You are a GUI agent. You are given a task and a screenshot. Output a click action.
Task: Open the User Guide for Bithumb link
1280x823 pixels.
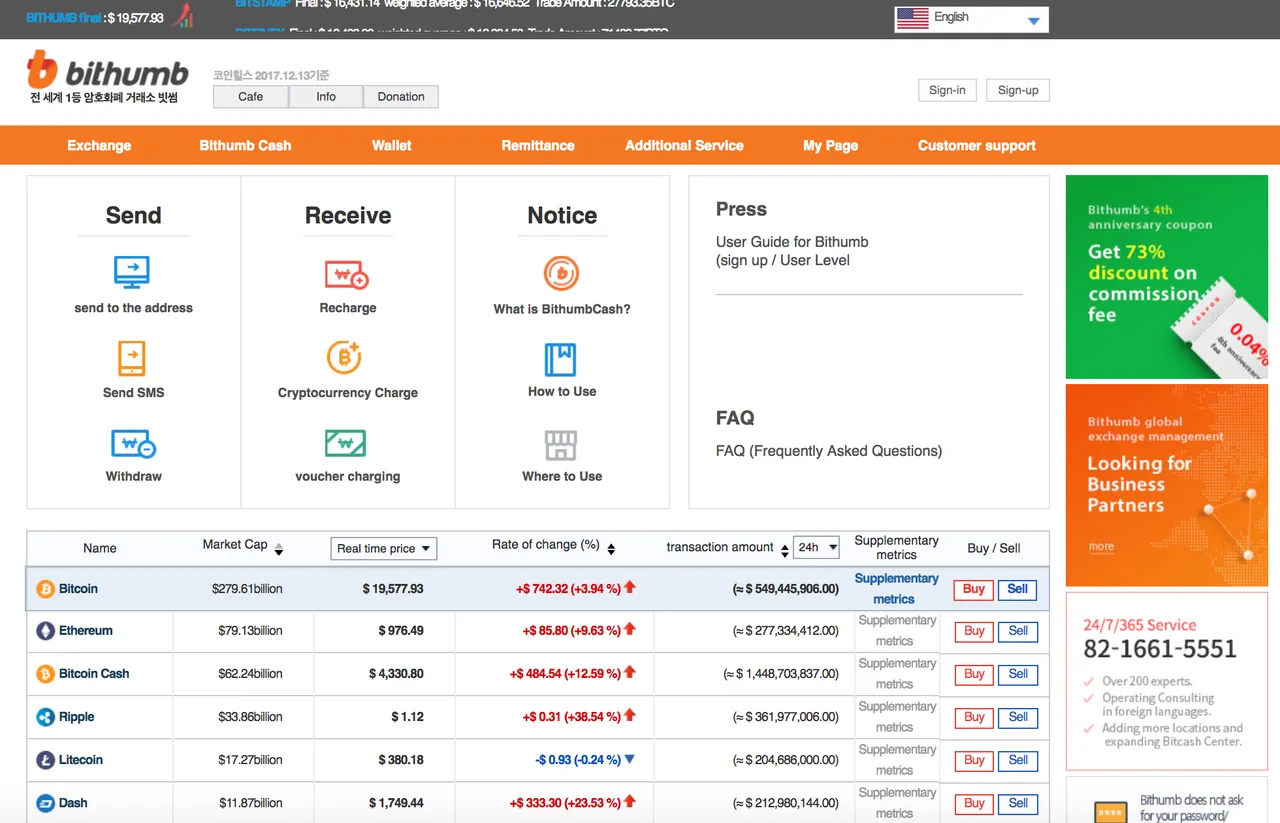coord(792,251)
